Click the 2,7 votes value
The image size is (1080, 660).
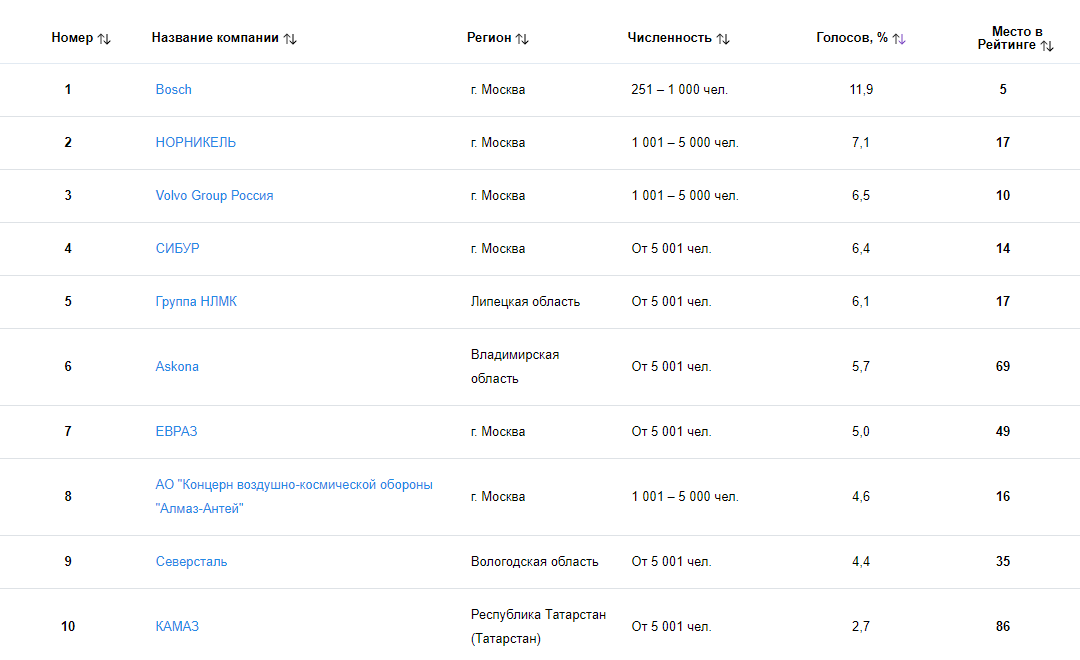(x=861, y=626)
